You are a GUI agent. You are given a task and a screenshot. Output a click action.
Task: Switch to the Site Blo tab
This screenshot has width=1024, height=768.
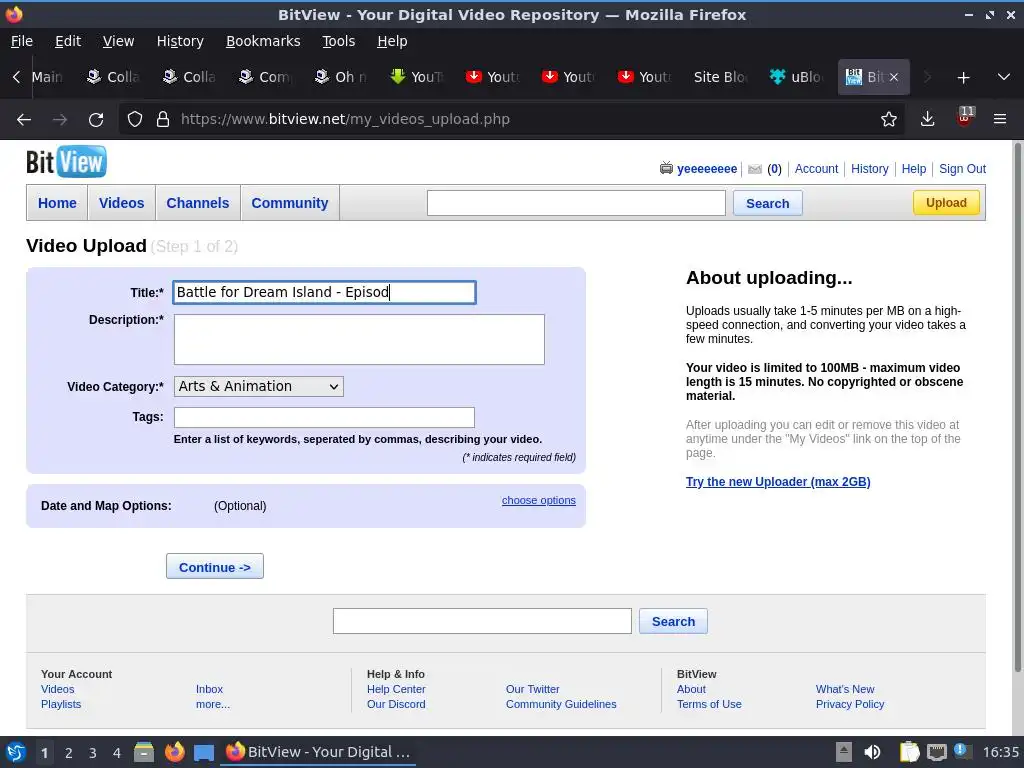720,77
